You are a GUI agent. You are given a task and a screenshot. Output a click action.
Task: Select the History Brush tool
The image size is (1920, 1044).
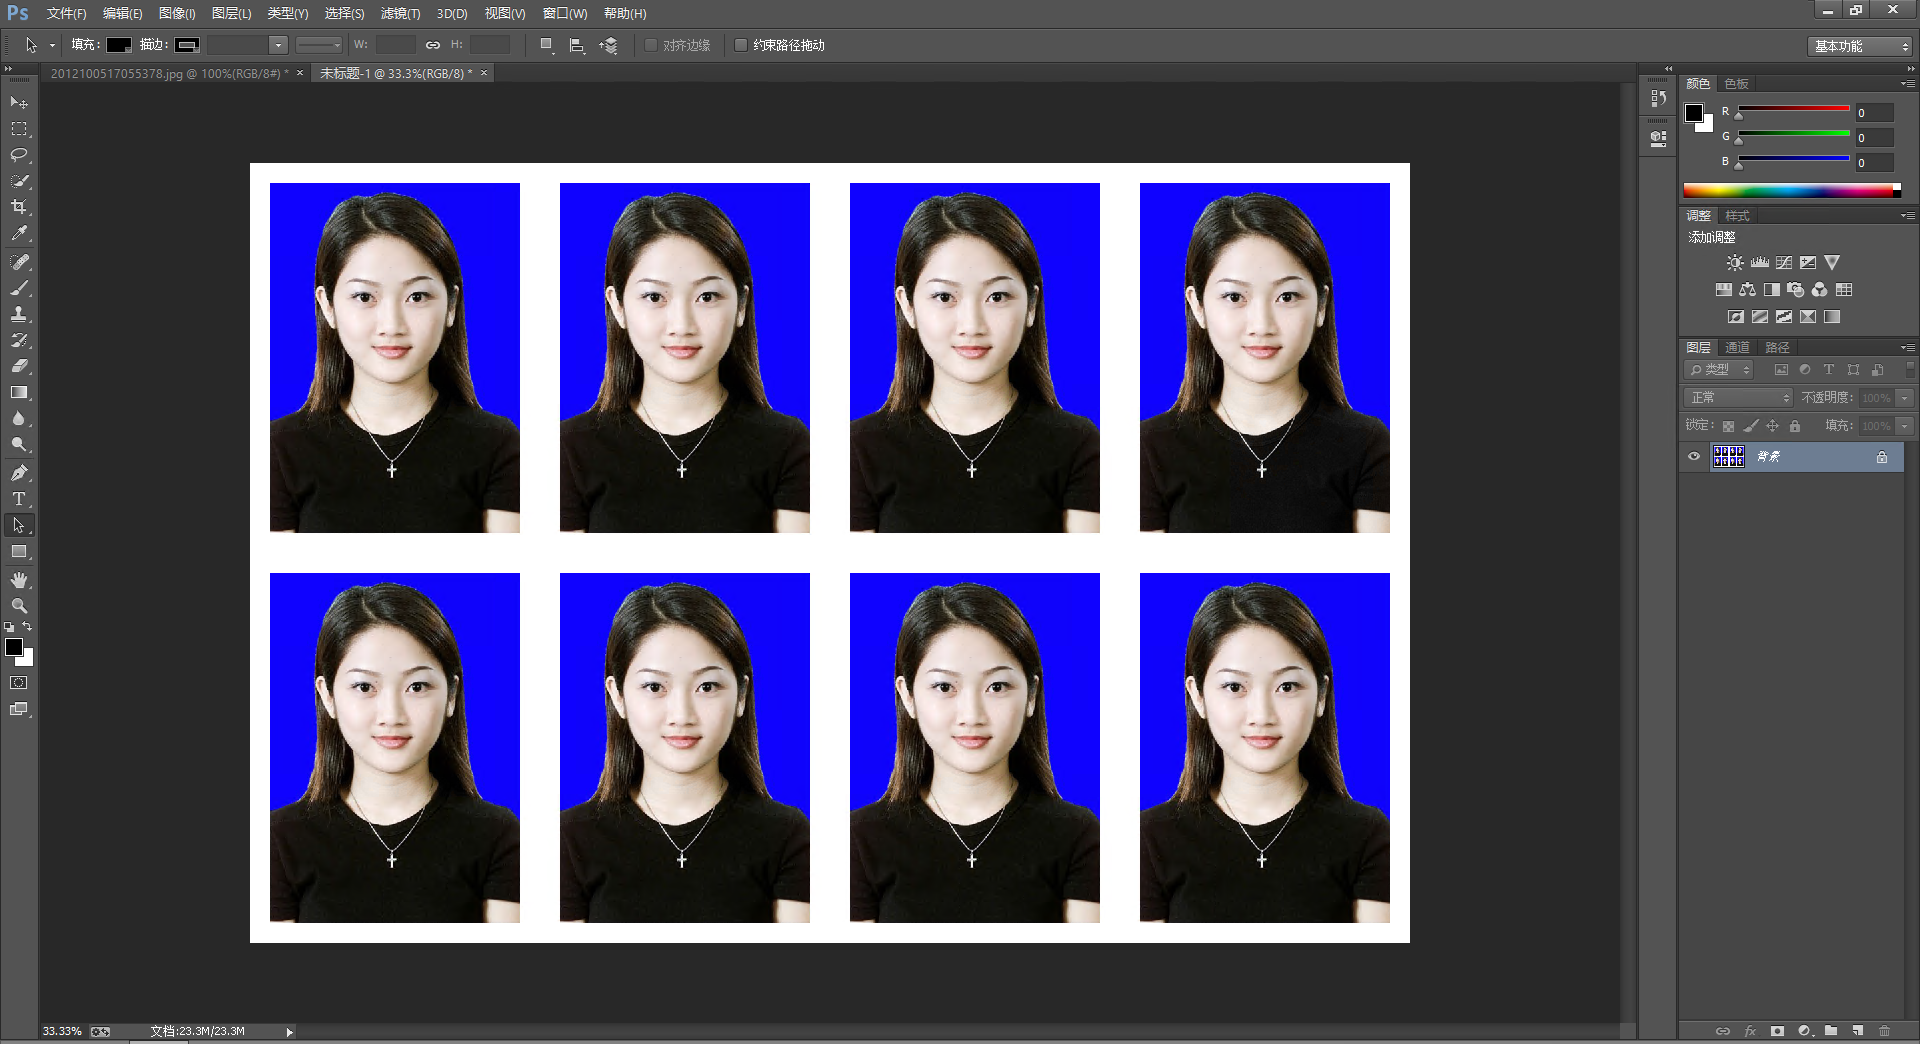click(x=19, y=340)
